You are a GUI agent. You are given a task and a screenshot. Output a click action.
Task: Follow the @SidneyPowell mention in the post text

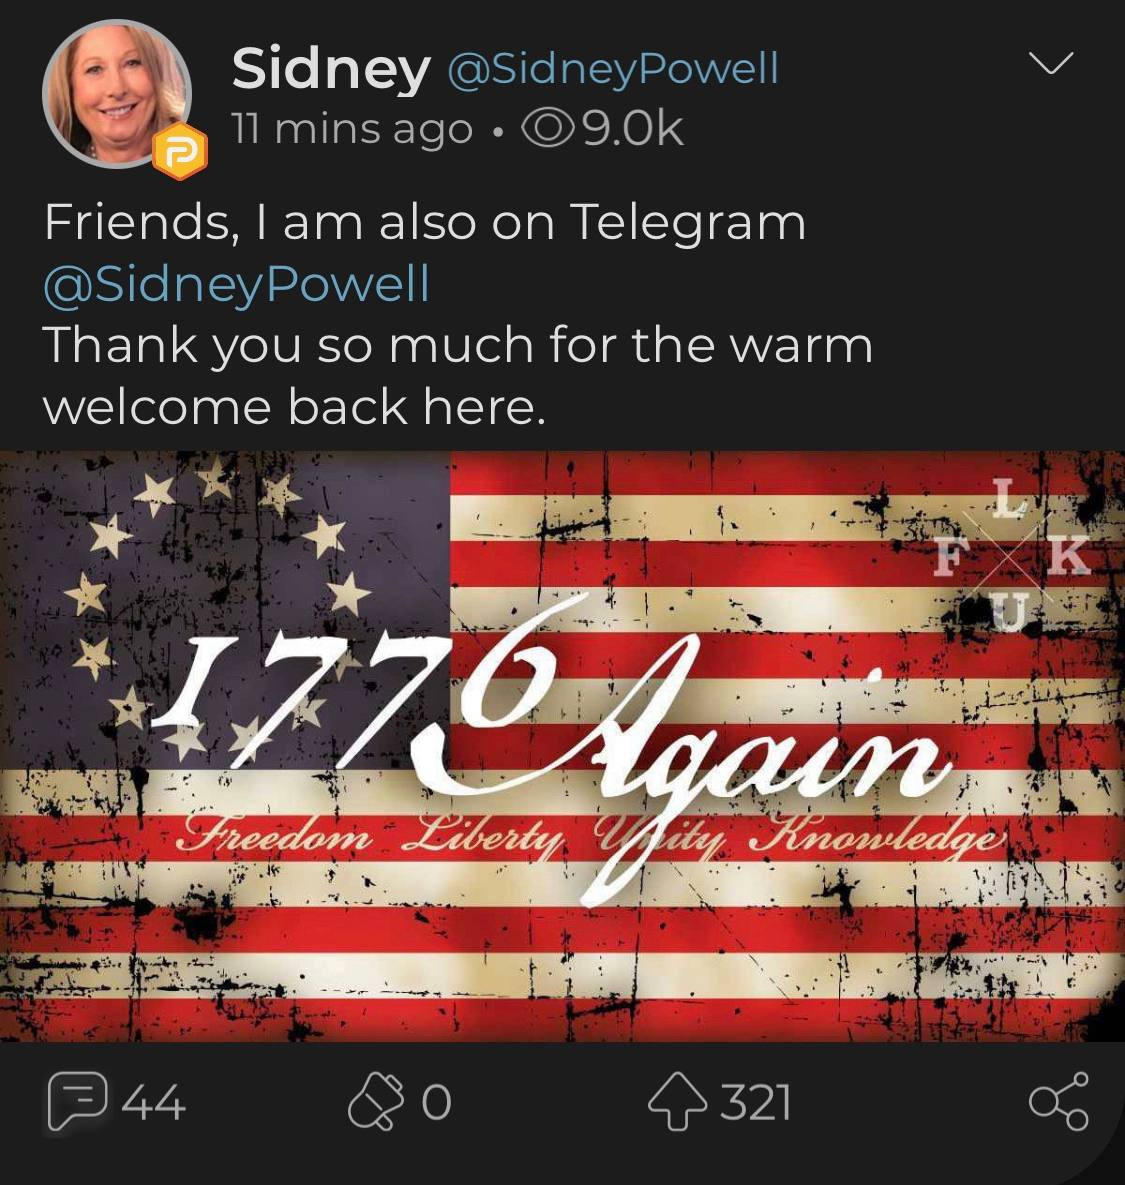[236, 283]
